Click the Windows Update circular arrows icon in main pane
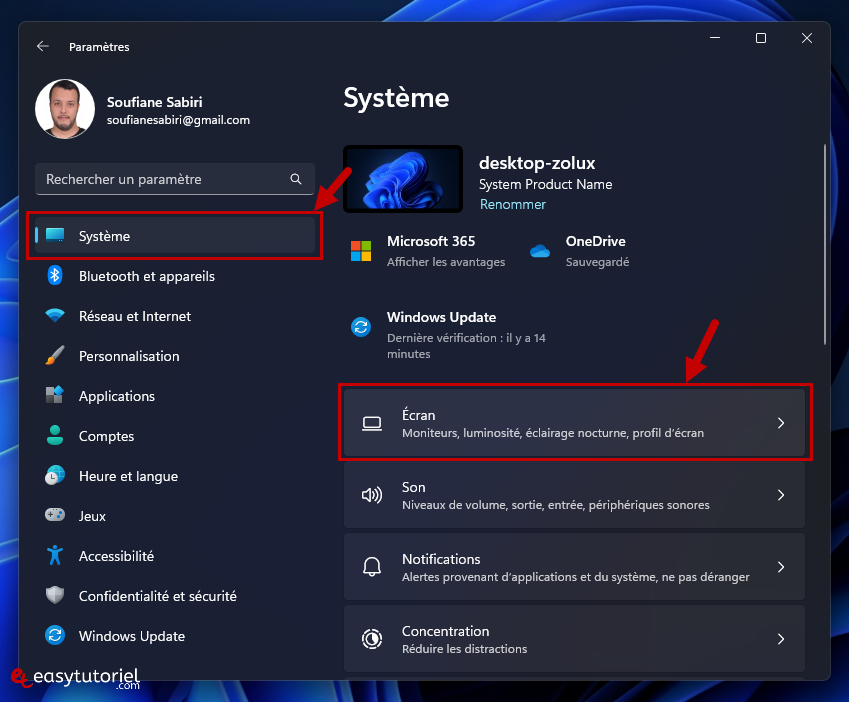 tap(361, 327)
